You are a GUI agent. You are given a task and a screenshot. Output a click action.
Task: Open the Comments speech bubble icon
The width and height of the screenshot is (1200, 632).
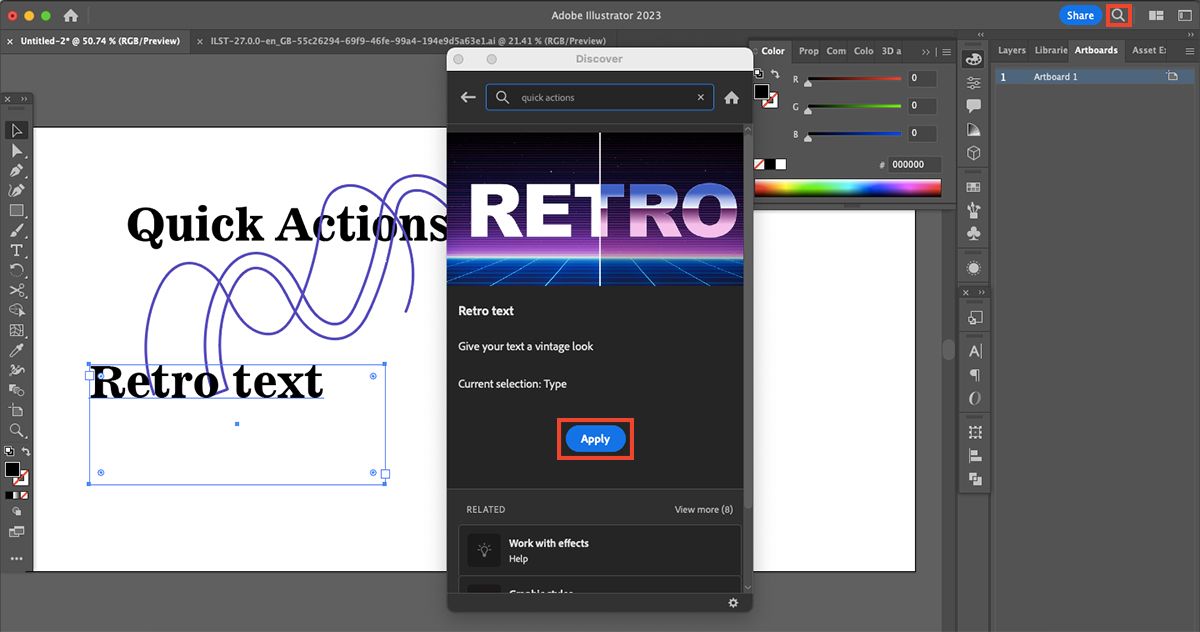click(x=973, y=106)
